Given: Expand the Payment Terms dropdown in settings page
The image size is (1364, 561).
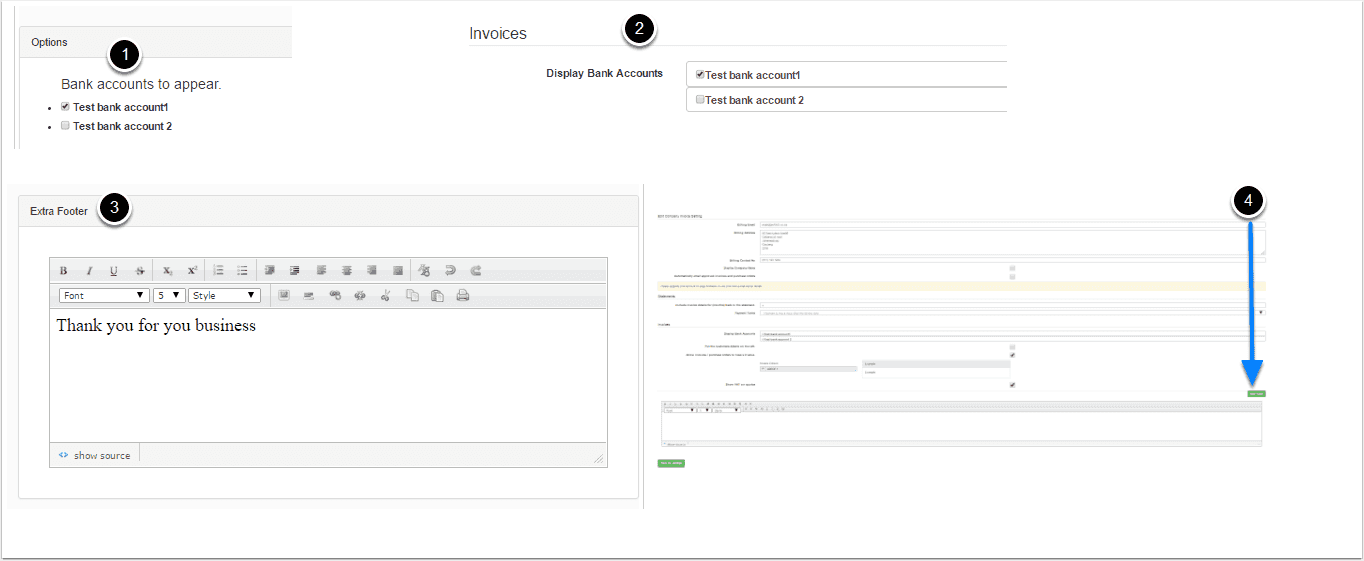Looking at the screenshot, I should 1013,313.
